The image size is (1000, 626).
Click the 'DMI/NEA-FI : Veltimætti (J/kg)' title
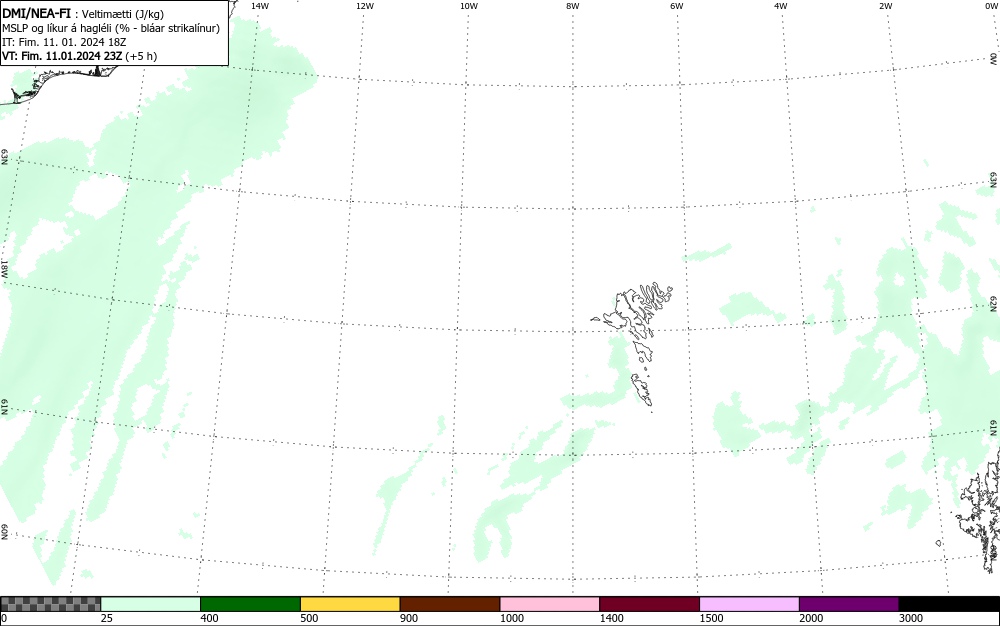click(x=83, y=13)
